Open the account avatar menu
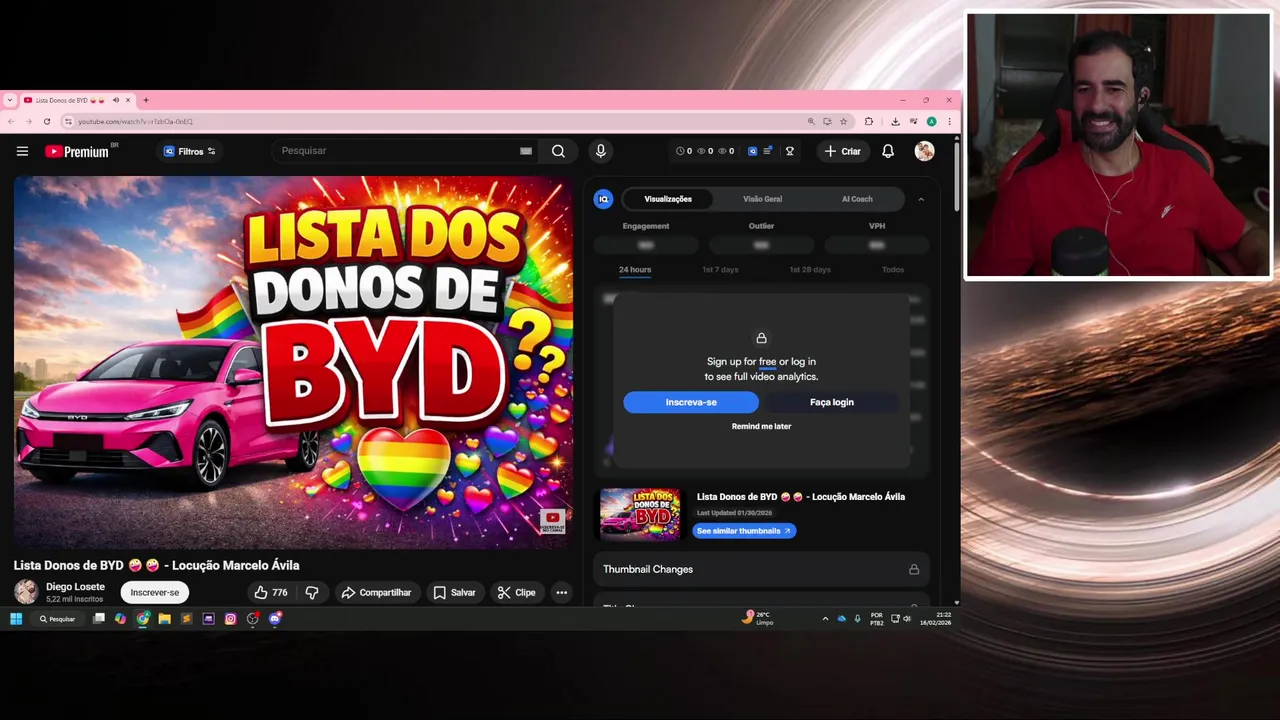 coord(924,151)
